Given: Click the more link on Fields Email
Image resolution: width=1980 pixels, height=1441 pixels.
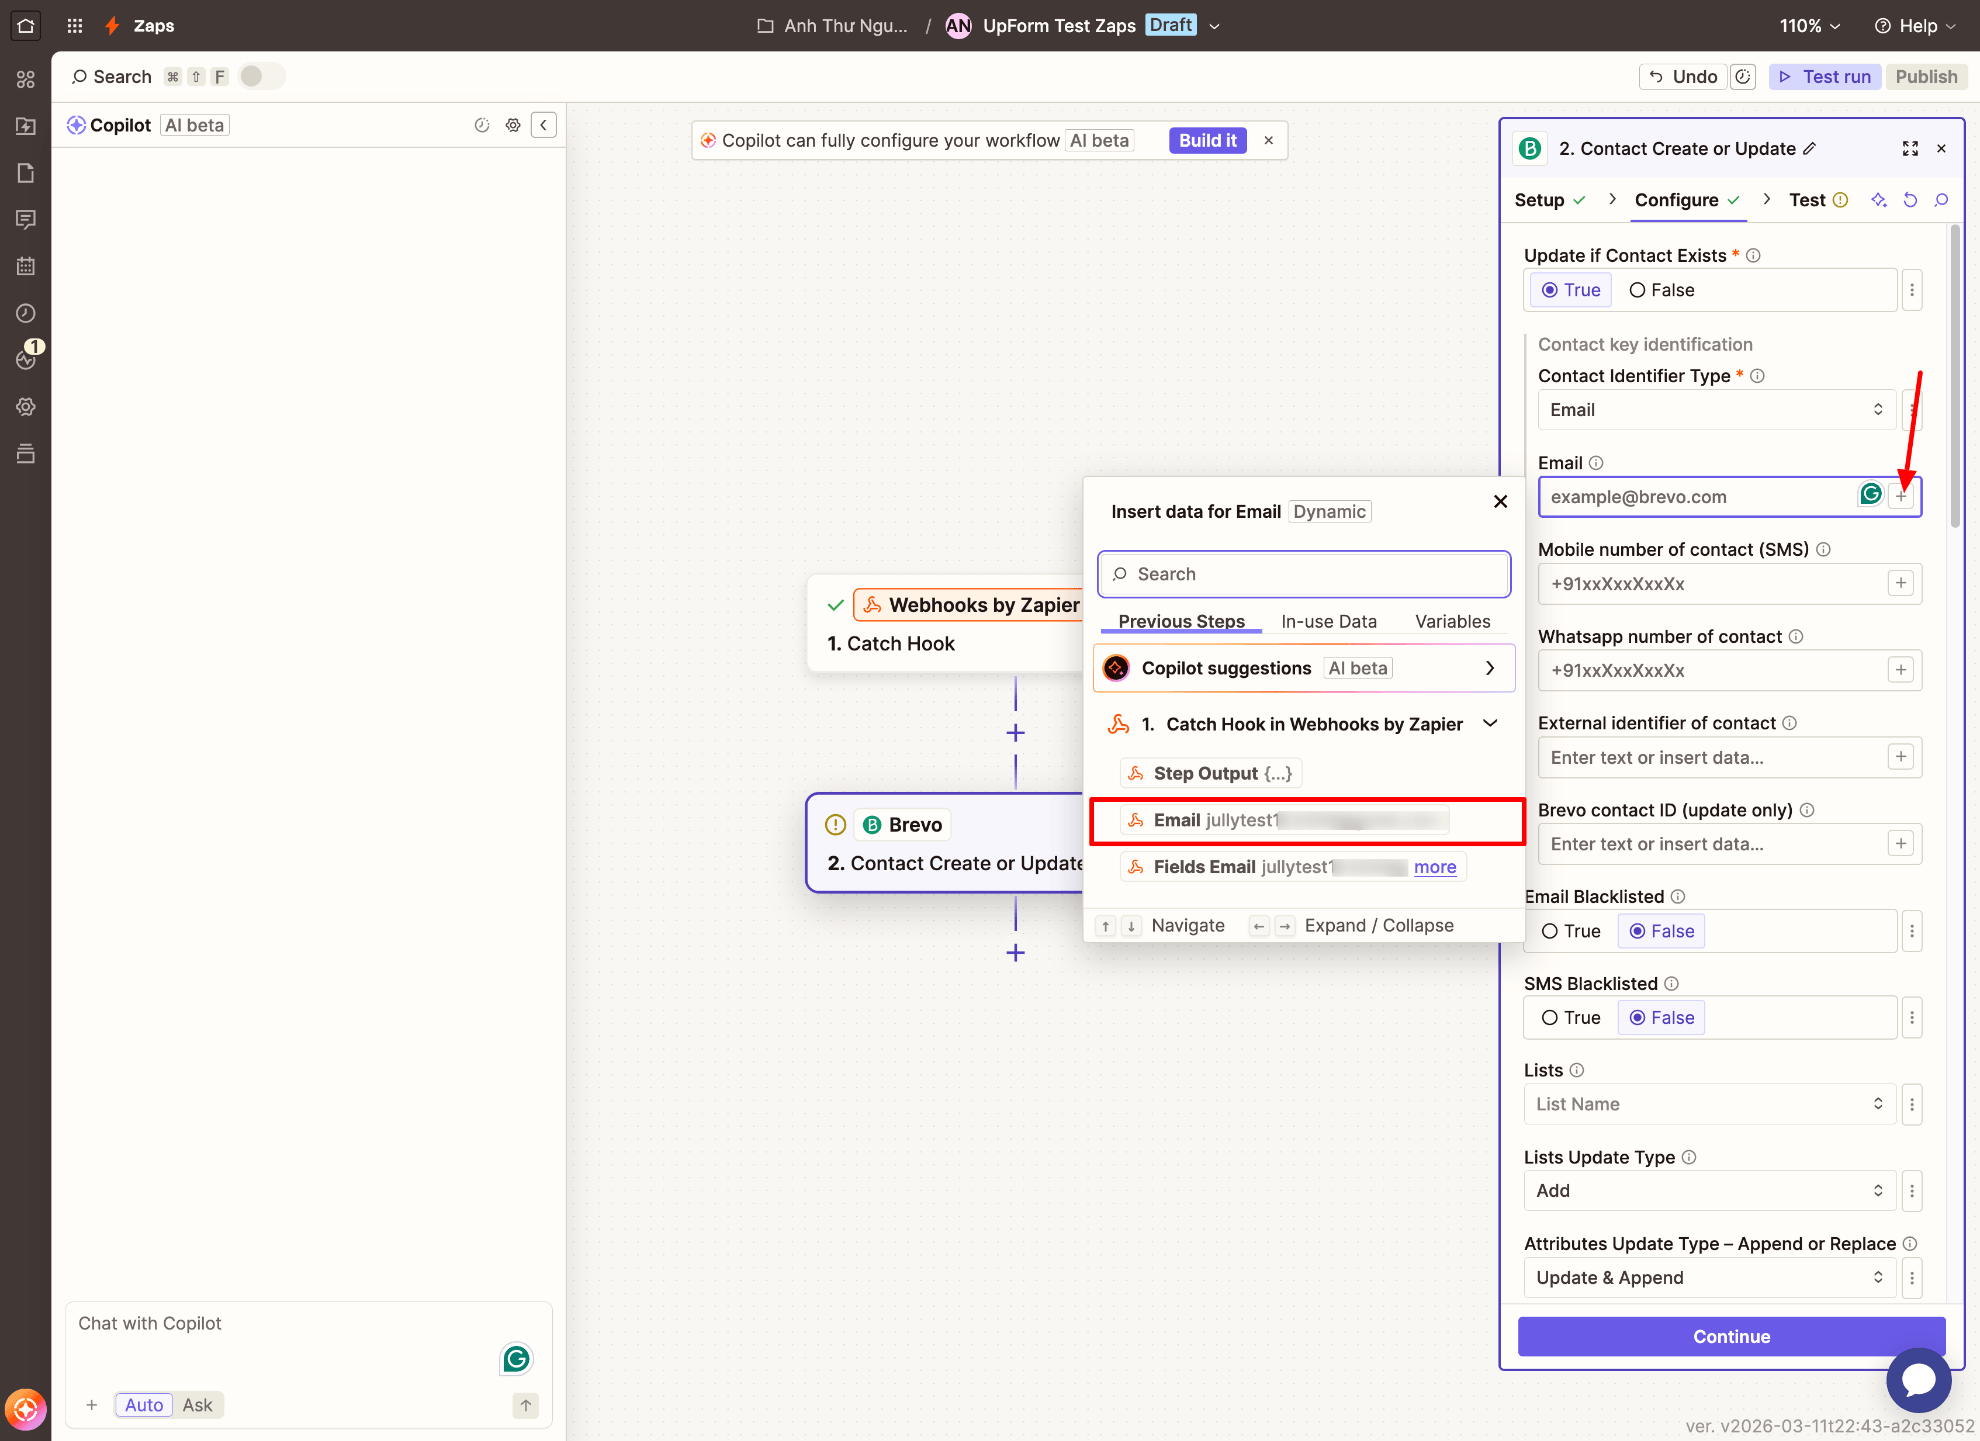Looking at the screenshot, I should coord(1435,867).
